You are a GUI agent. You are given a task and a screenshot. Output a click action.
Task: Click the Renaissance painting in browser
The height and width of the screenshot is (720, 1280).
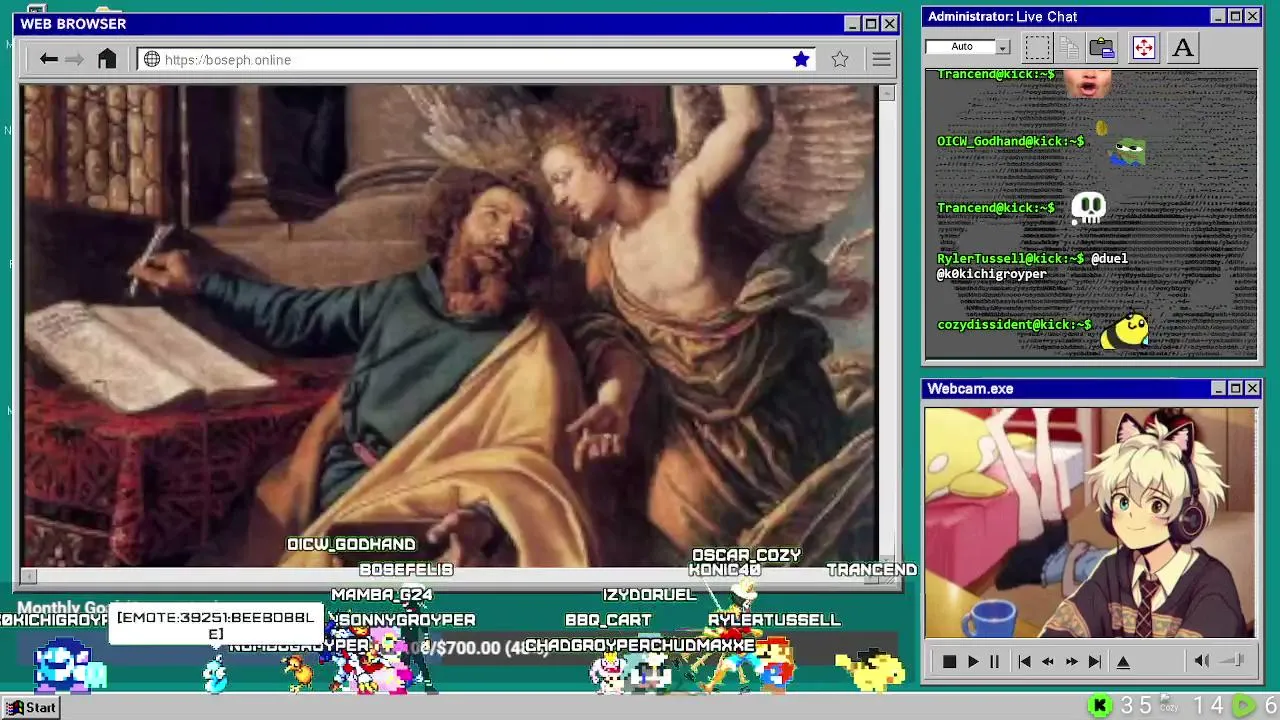(x=449, y=326)
